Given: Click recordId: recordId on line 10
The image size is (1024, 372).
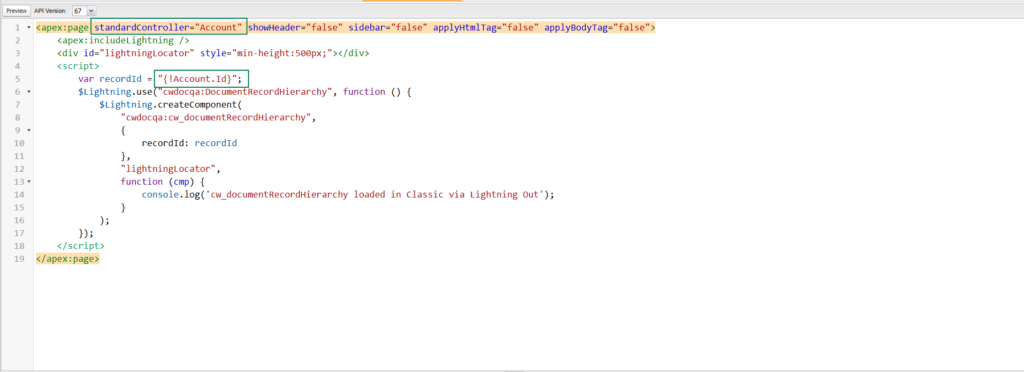Looking at the screenshot, I should click(189, 143).
